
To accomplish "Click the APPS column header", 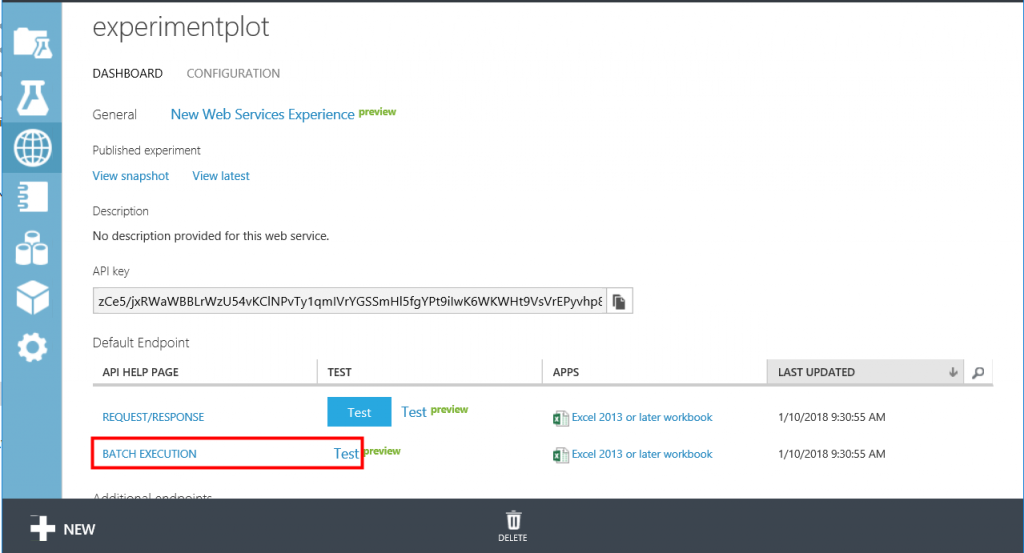I will (566, 372).
